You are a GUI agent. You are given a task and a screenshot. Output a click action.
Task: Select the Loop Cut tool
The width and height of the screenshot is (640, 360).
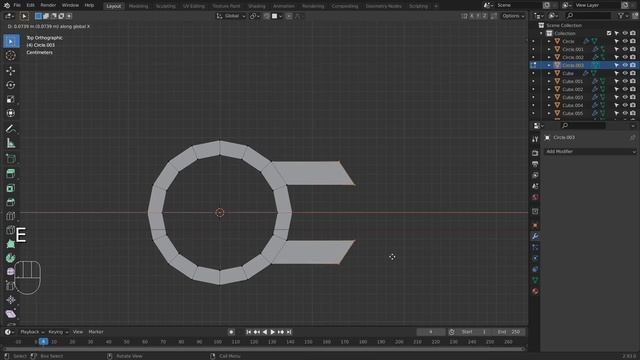point(11,216)
